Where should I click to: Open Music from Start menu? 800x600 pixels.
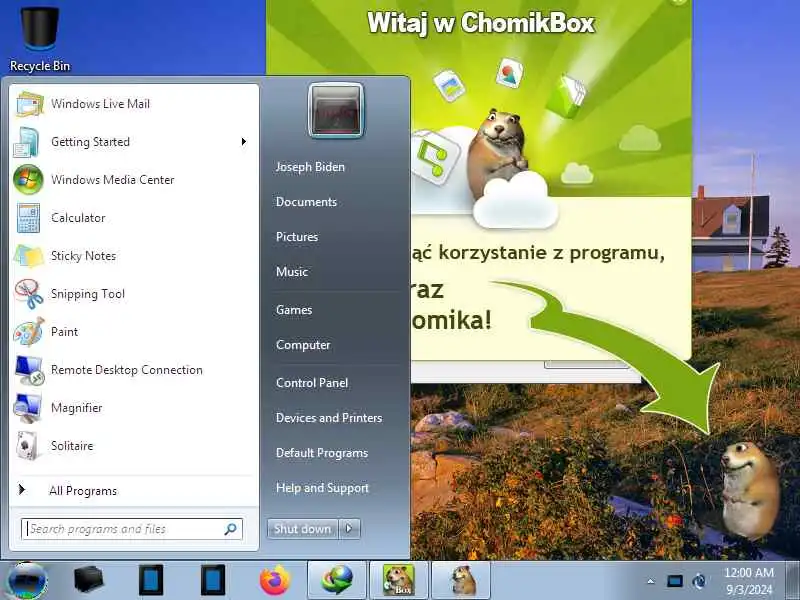pos(292,272)
